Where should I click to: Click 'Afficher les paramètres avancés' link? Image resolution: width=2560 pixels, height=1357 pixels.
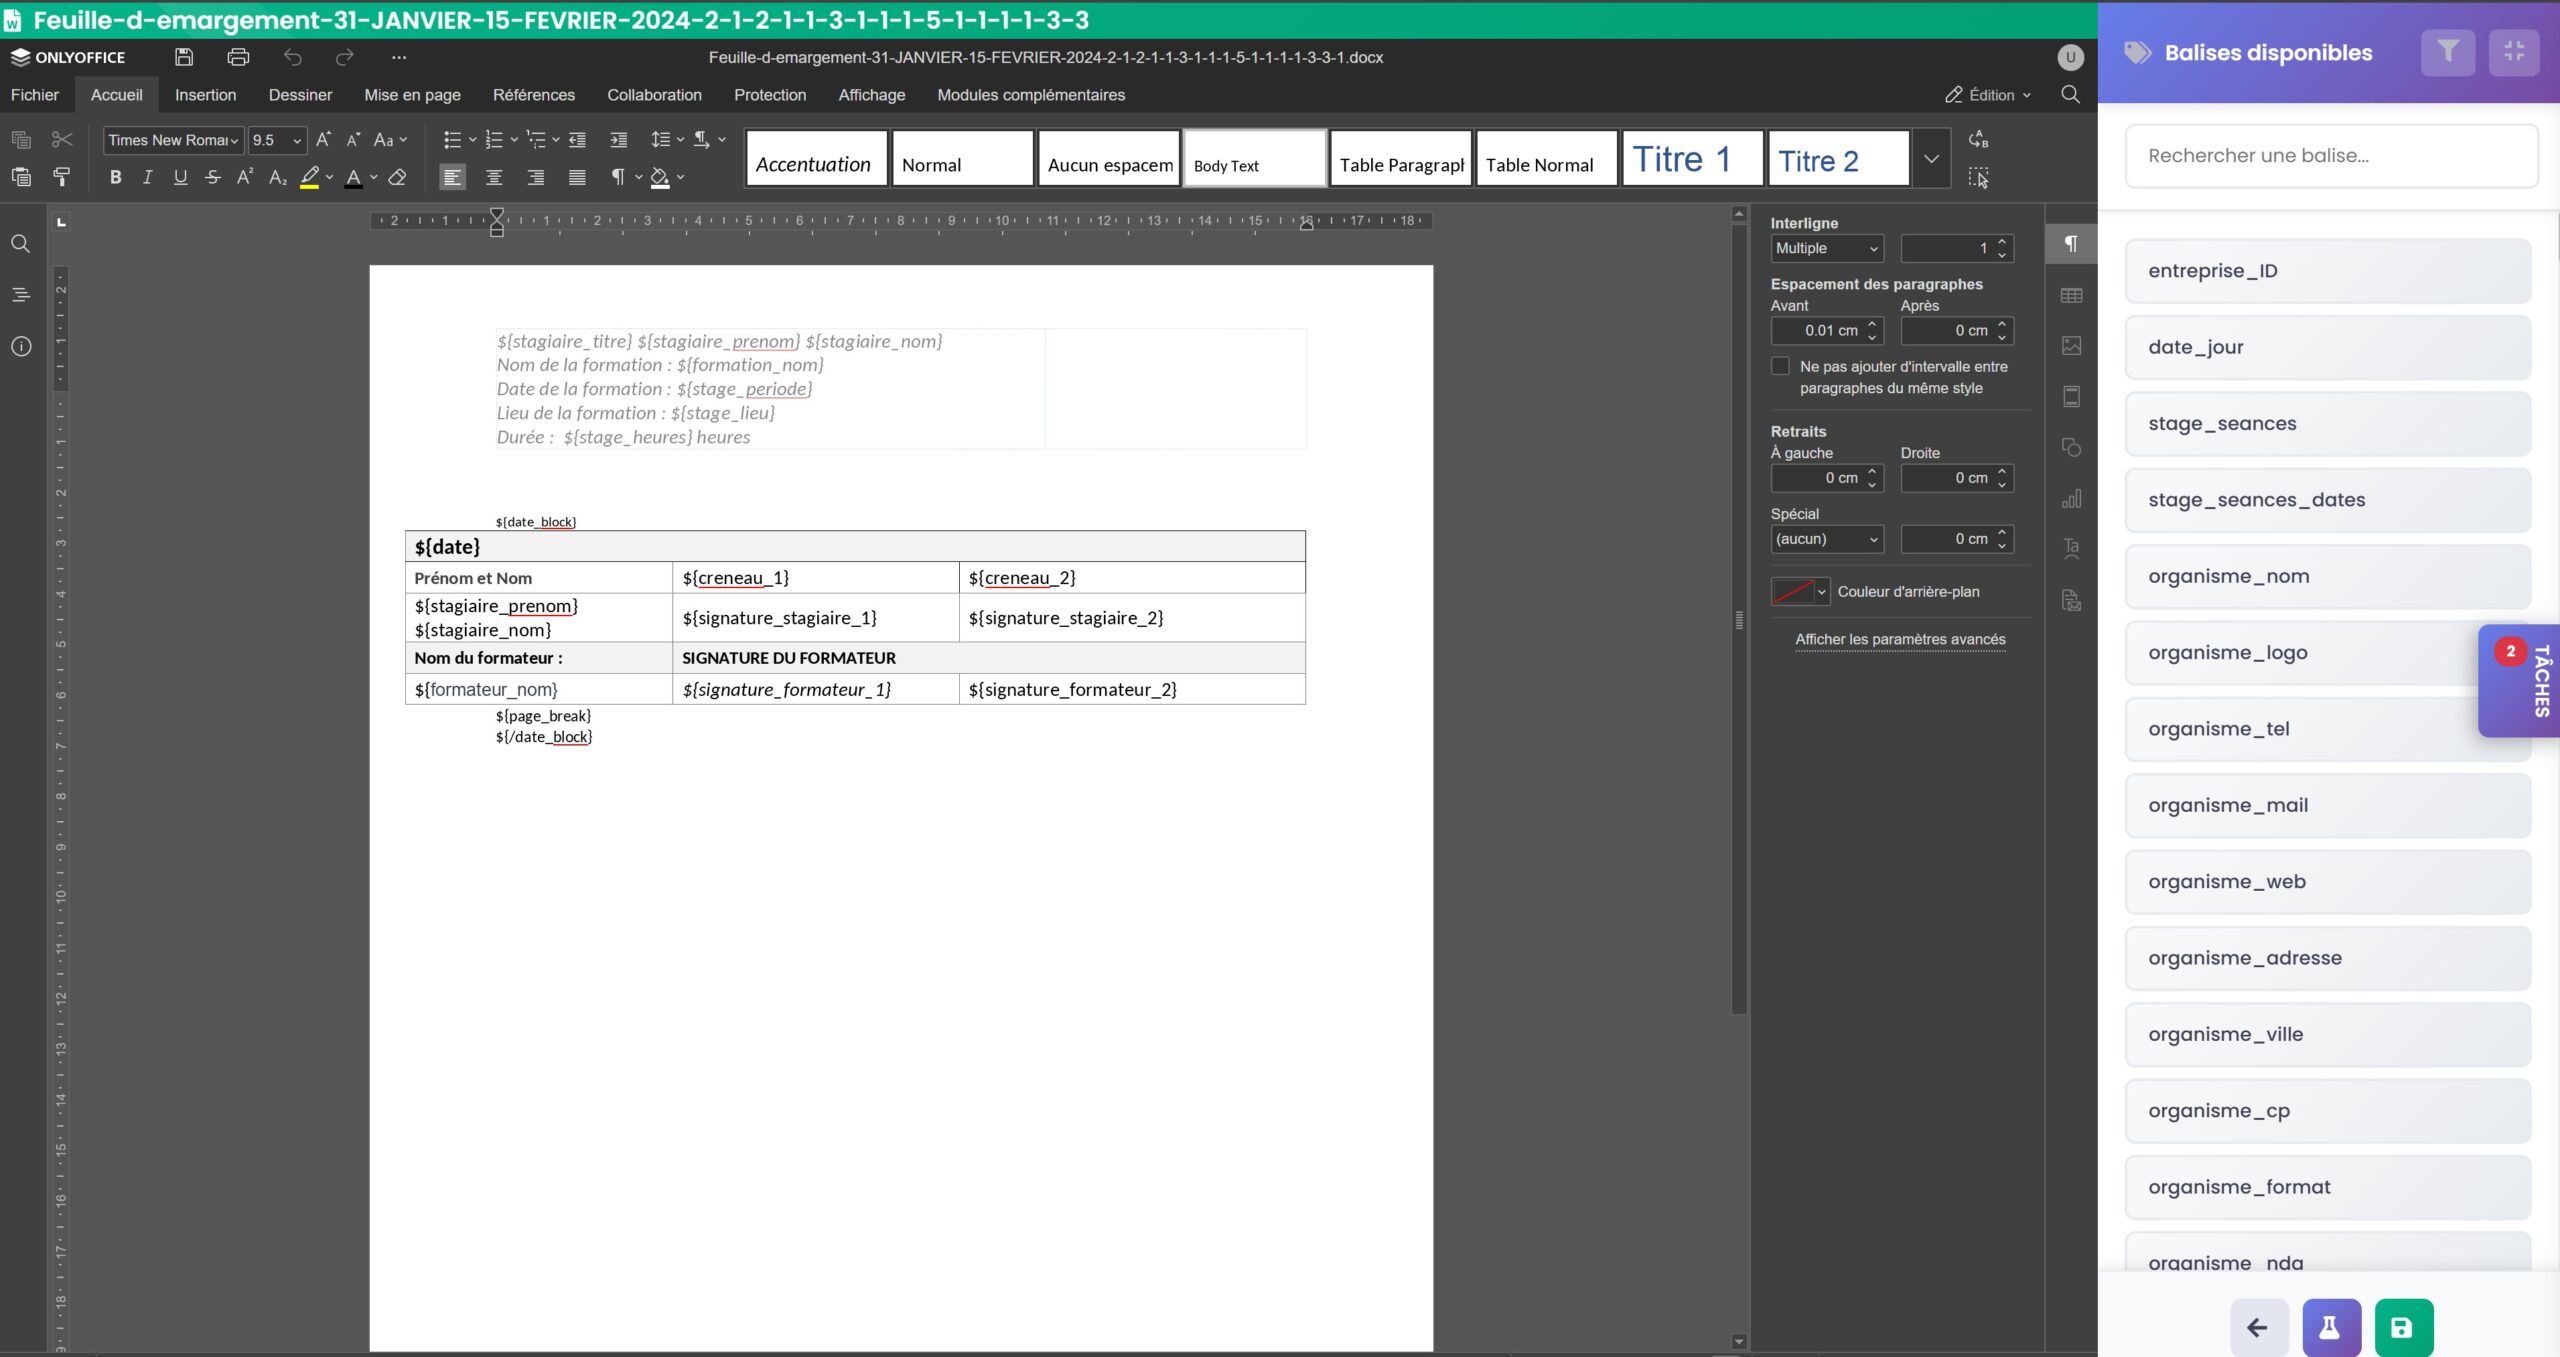(x=1899, y=639)
